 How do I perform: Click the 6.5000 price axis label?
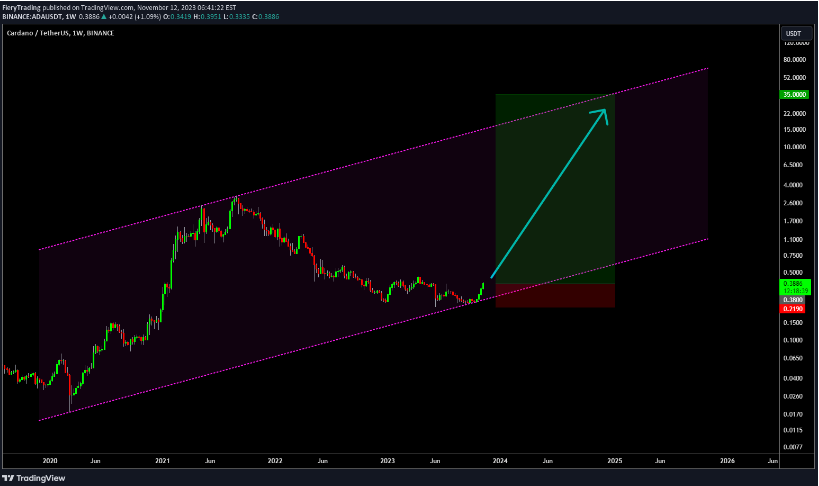point(793,165)
